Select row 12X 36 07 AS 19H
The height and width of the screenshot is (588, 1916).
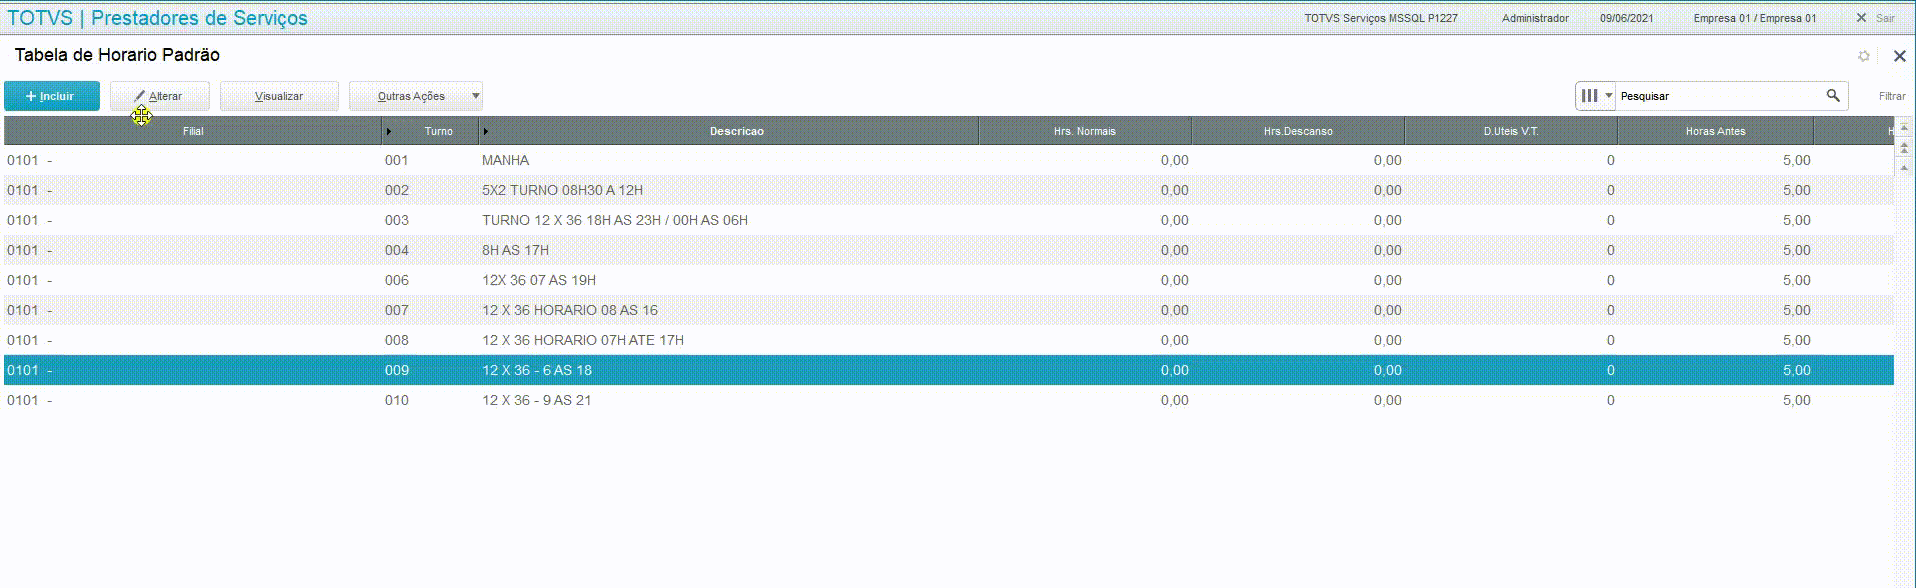tap(949, 280)
